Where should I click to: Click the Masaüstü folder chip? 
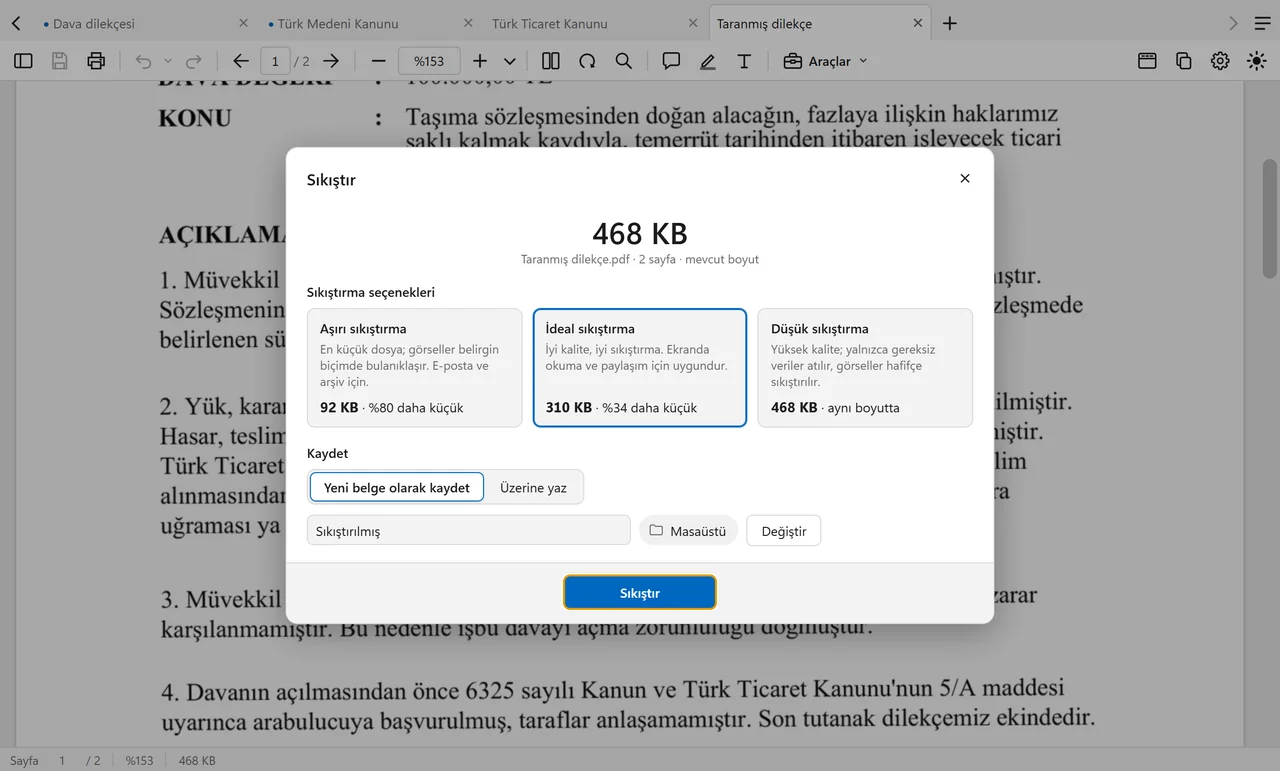point(688,531)
